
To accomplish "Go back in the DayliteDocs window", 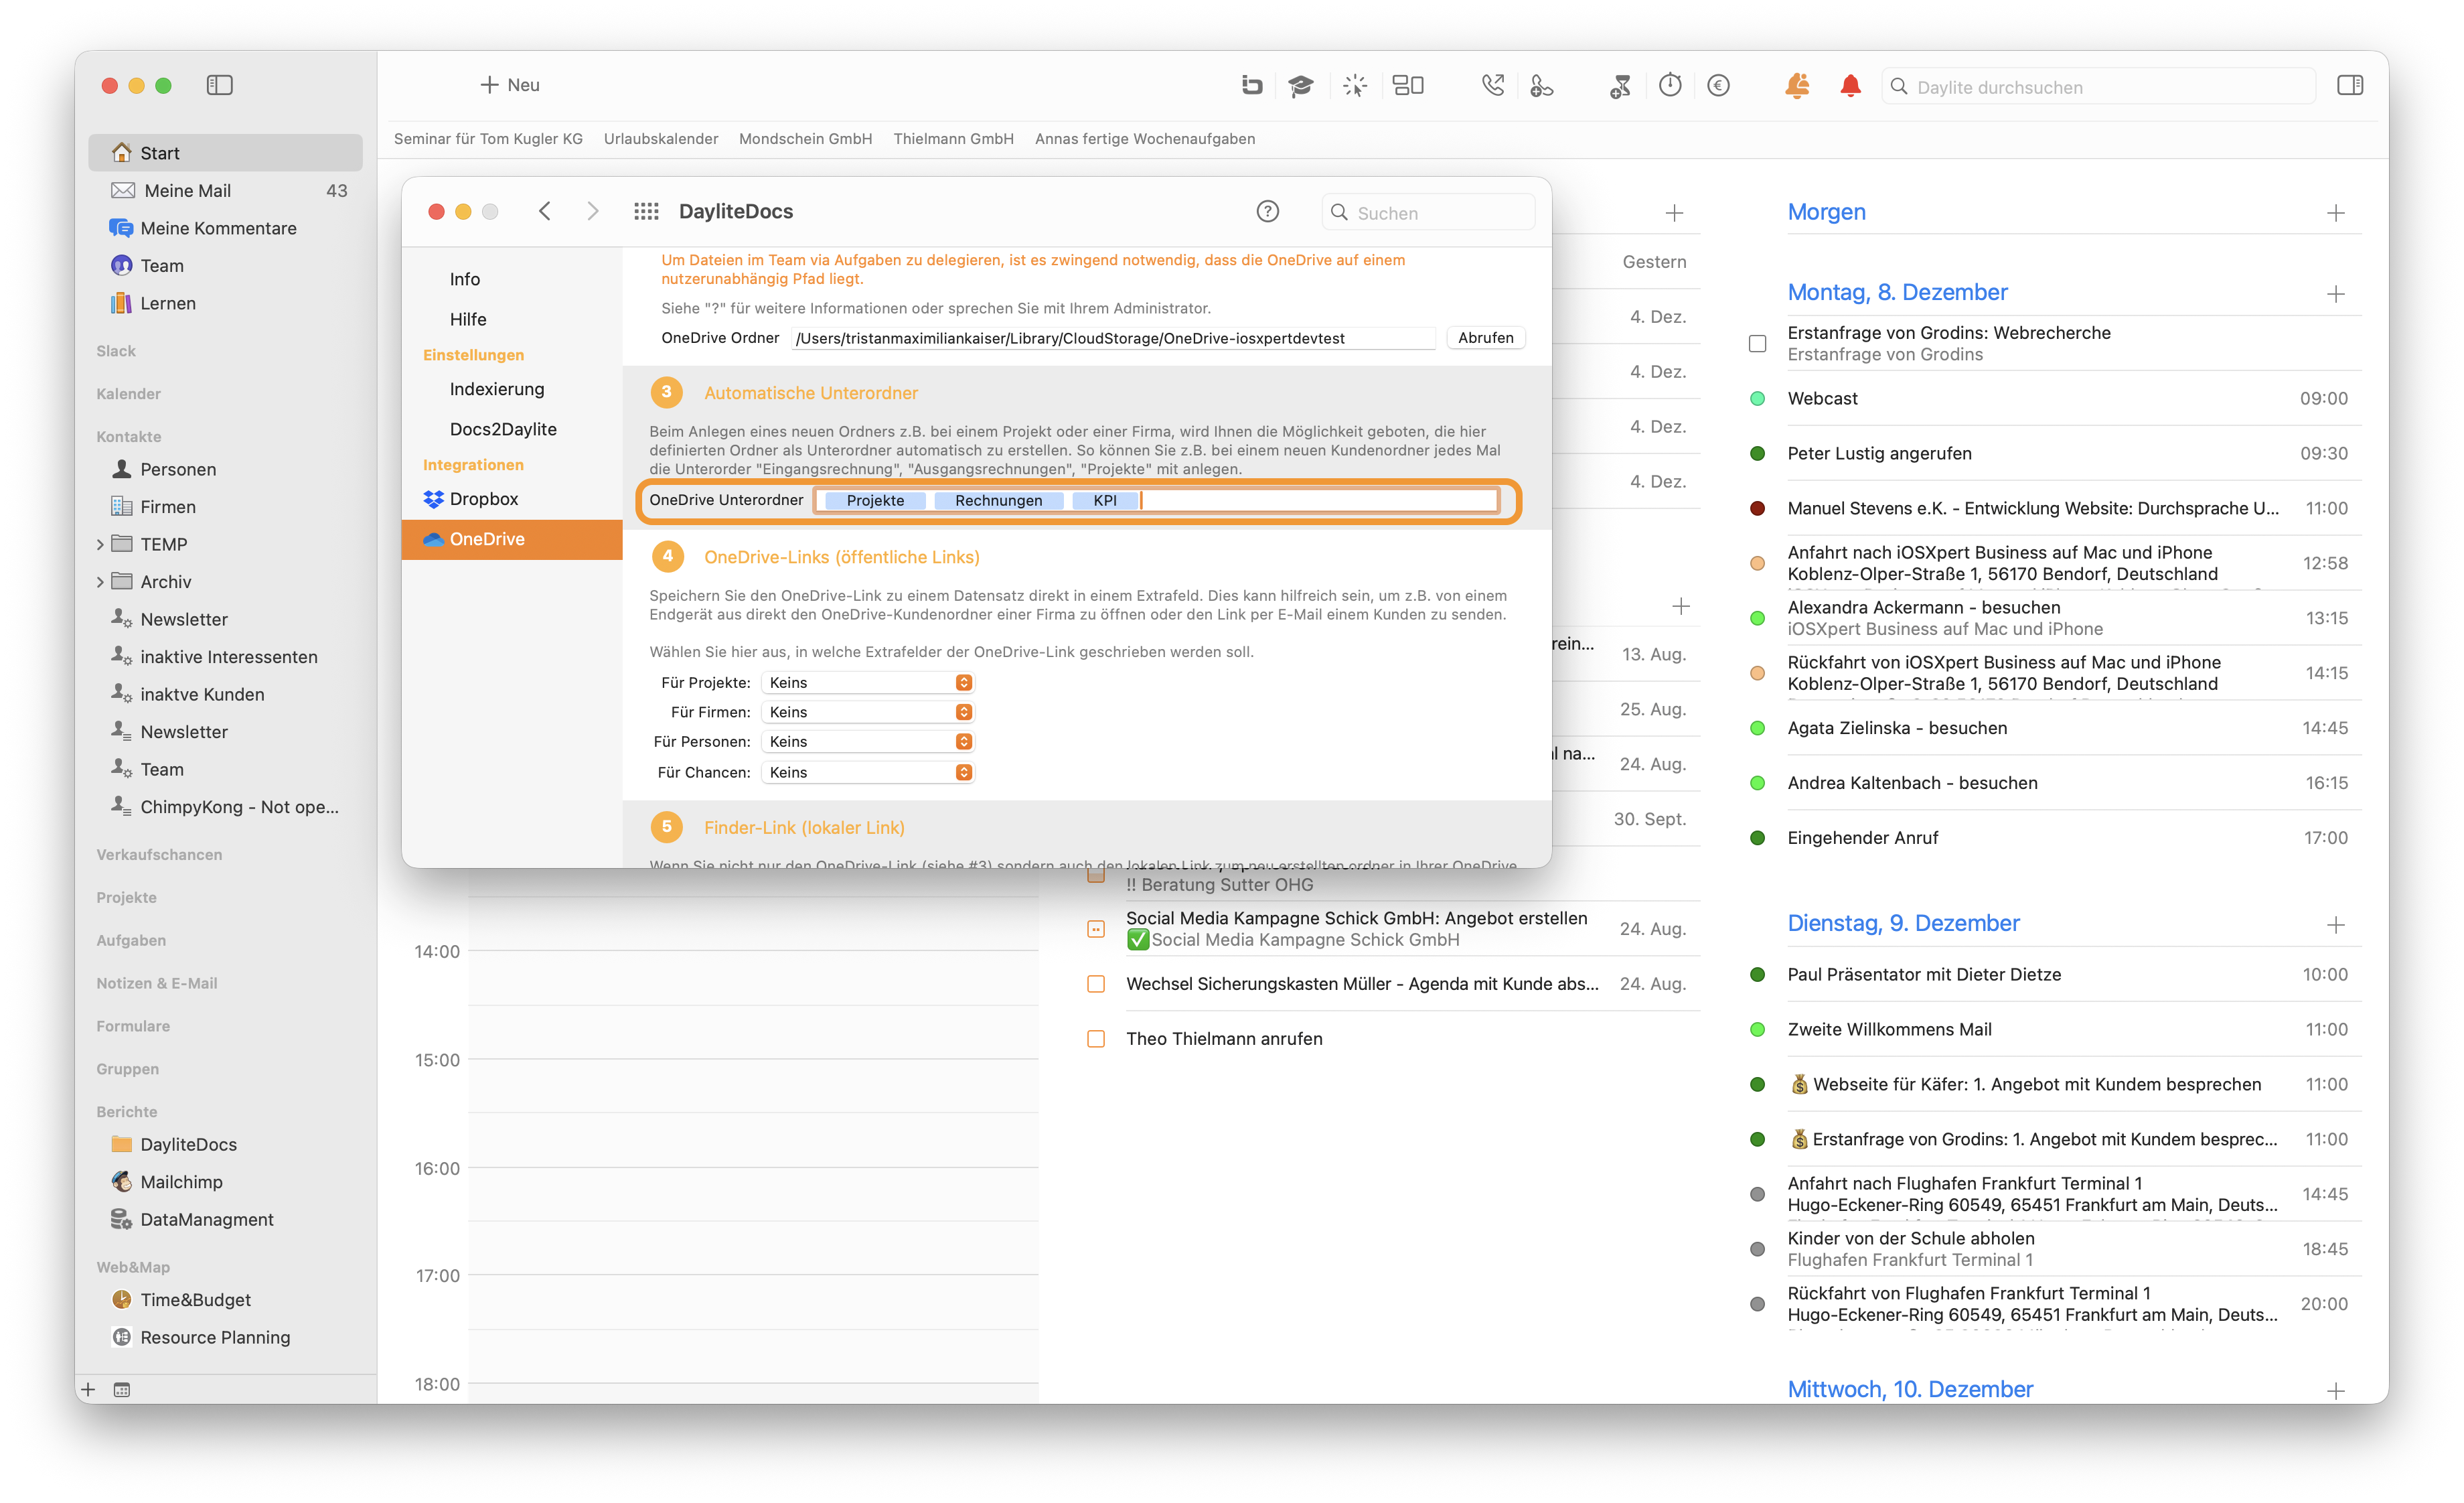I will tap(545, 211).
